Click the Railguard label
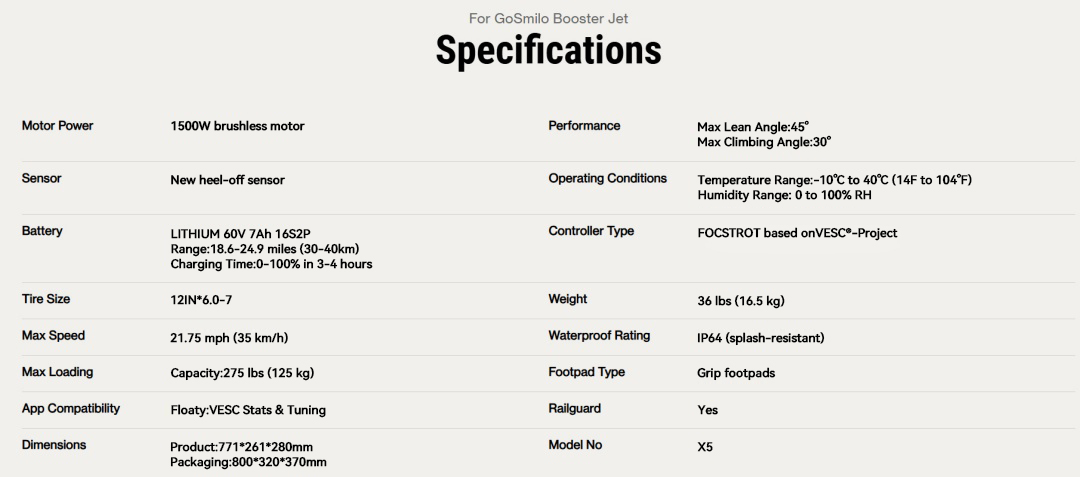The width and height of the screenshot is (1080, 477). [x=574, y=409]
